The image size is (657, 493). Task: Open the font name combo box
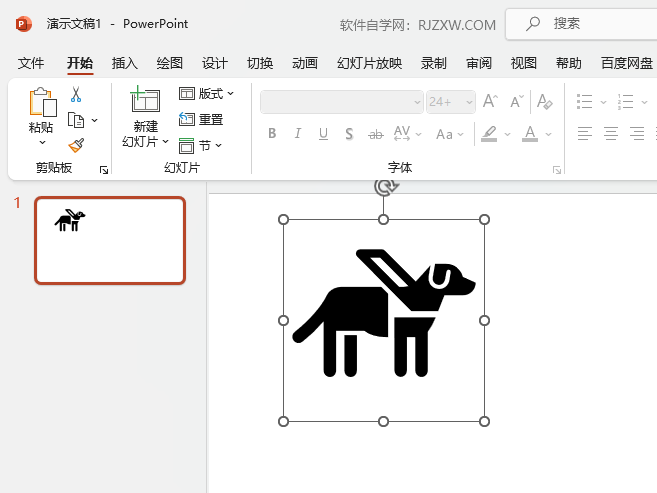[x=341, y=102]
